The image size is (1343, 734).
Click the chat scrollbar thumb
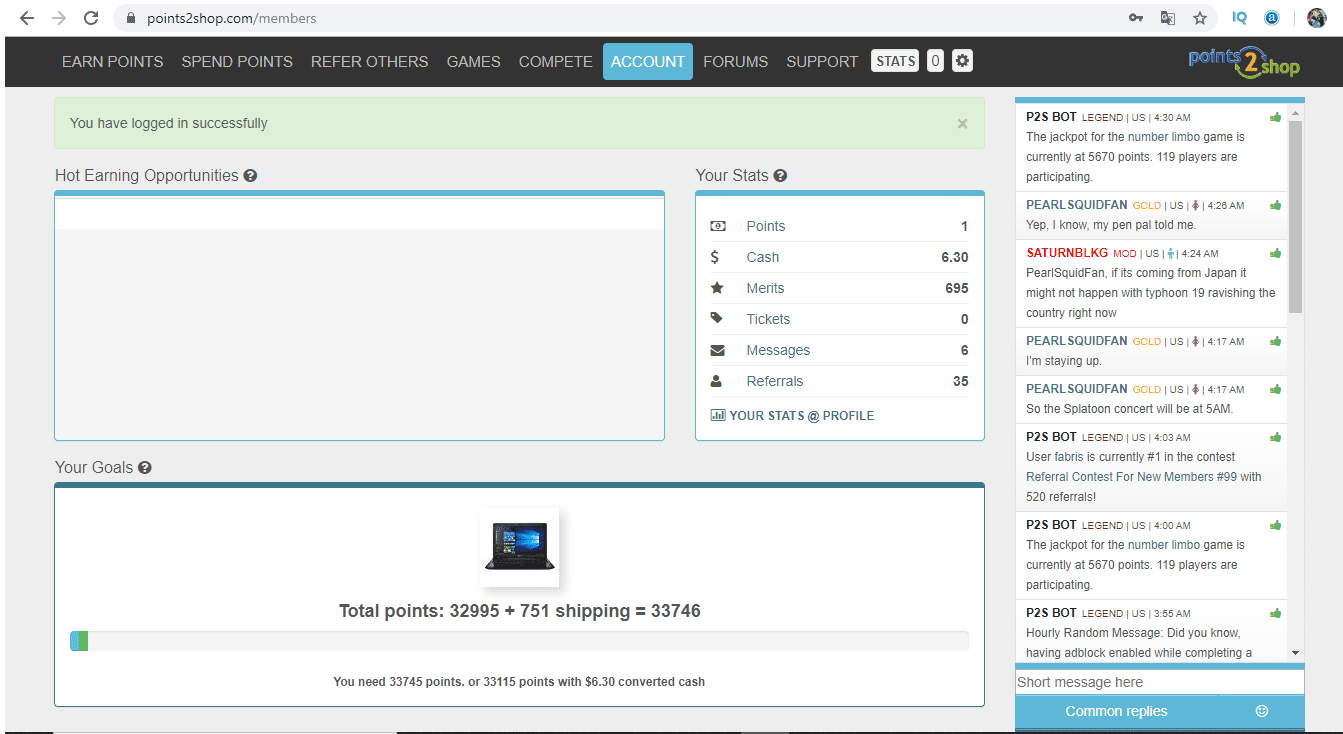point(1296,217)
